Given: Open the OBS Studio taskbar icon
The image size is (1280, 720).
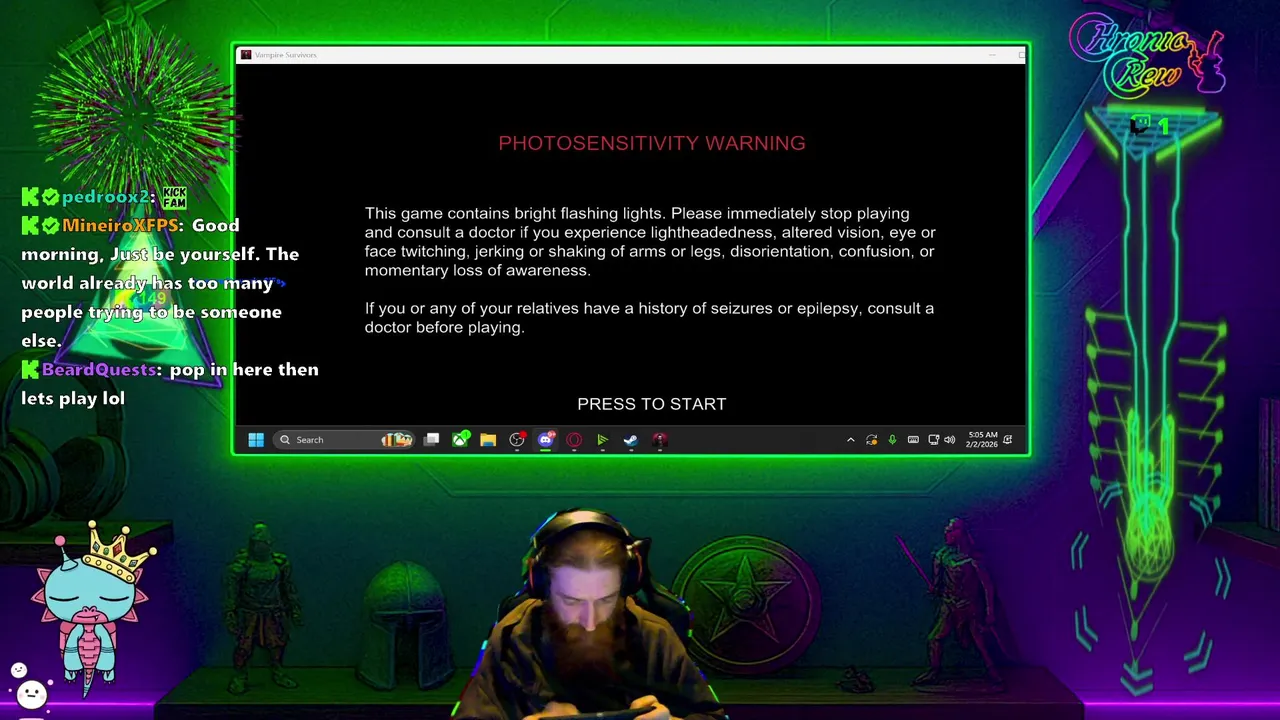Looking at the screenshot, I should click(517, 440).
